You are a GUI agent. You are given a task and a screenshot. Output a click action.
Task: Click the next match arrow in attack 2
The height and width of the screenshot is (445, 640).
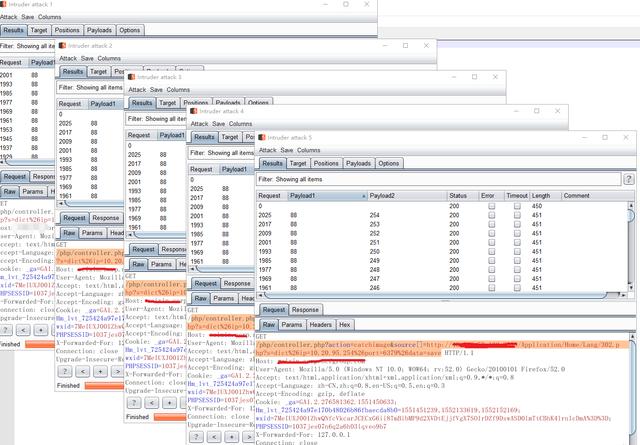click(x=118, y=371)
